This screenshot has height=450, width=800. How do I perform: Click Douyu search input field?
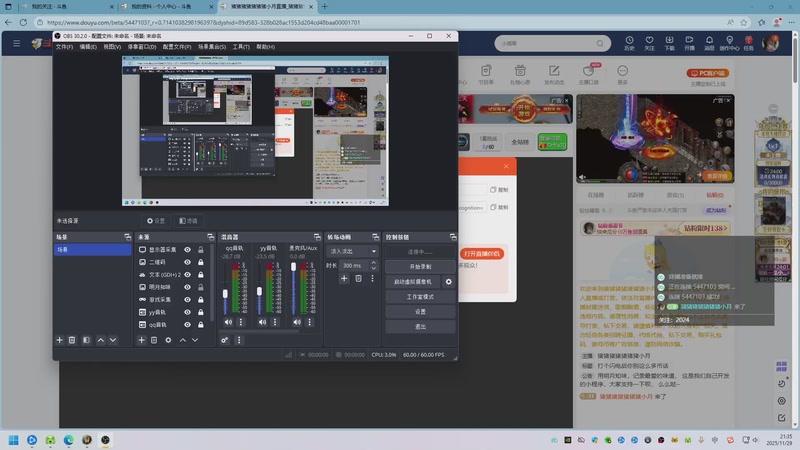point(546,43)
